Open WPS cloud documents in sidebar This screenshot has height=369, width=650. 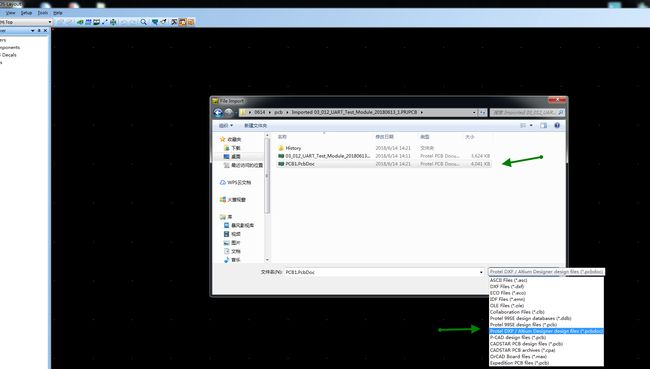pyautogui.click(x=235, y=182)
